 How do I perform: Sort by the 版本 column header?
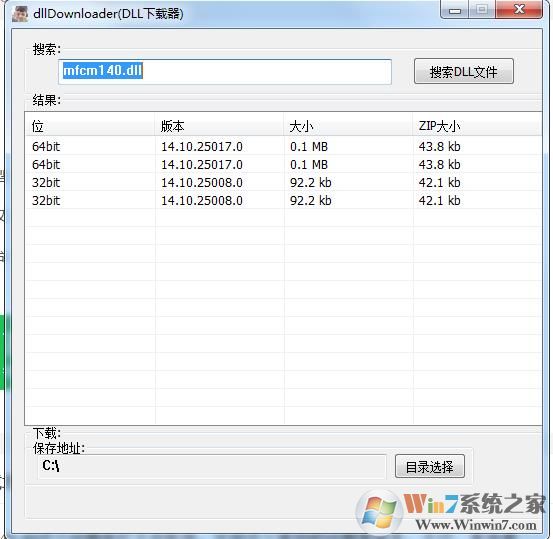[x=219, y=126]
